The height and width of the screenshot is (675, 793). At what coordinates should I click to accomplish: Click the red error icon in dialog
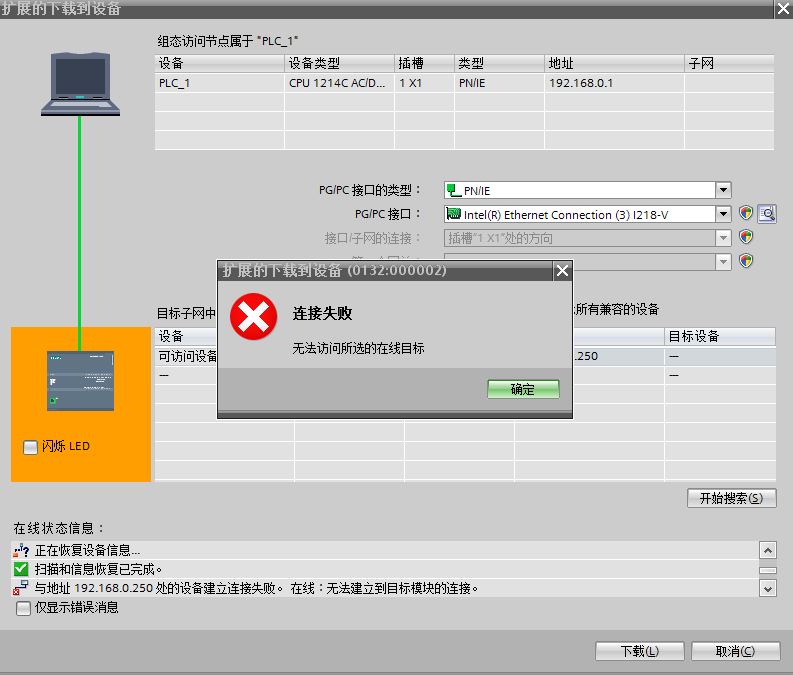[253, 317]
